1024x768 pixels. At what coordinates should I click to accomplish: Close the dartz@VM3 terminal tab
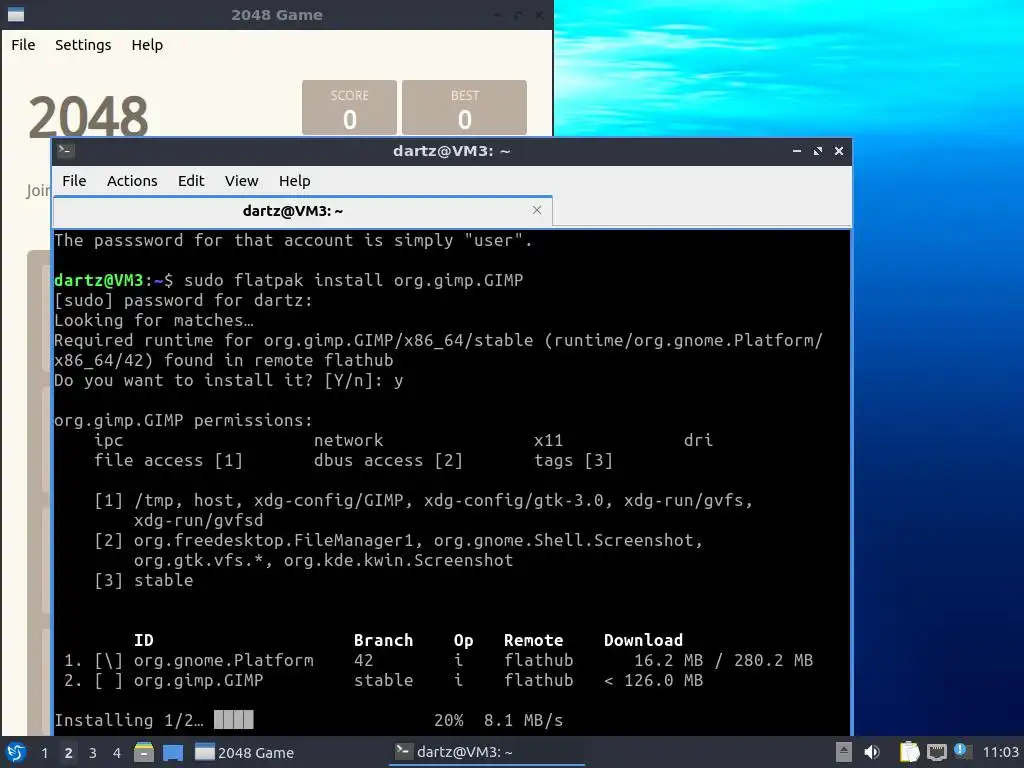coord(537,210)
